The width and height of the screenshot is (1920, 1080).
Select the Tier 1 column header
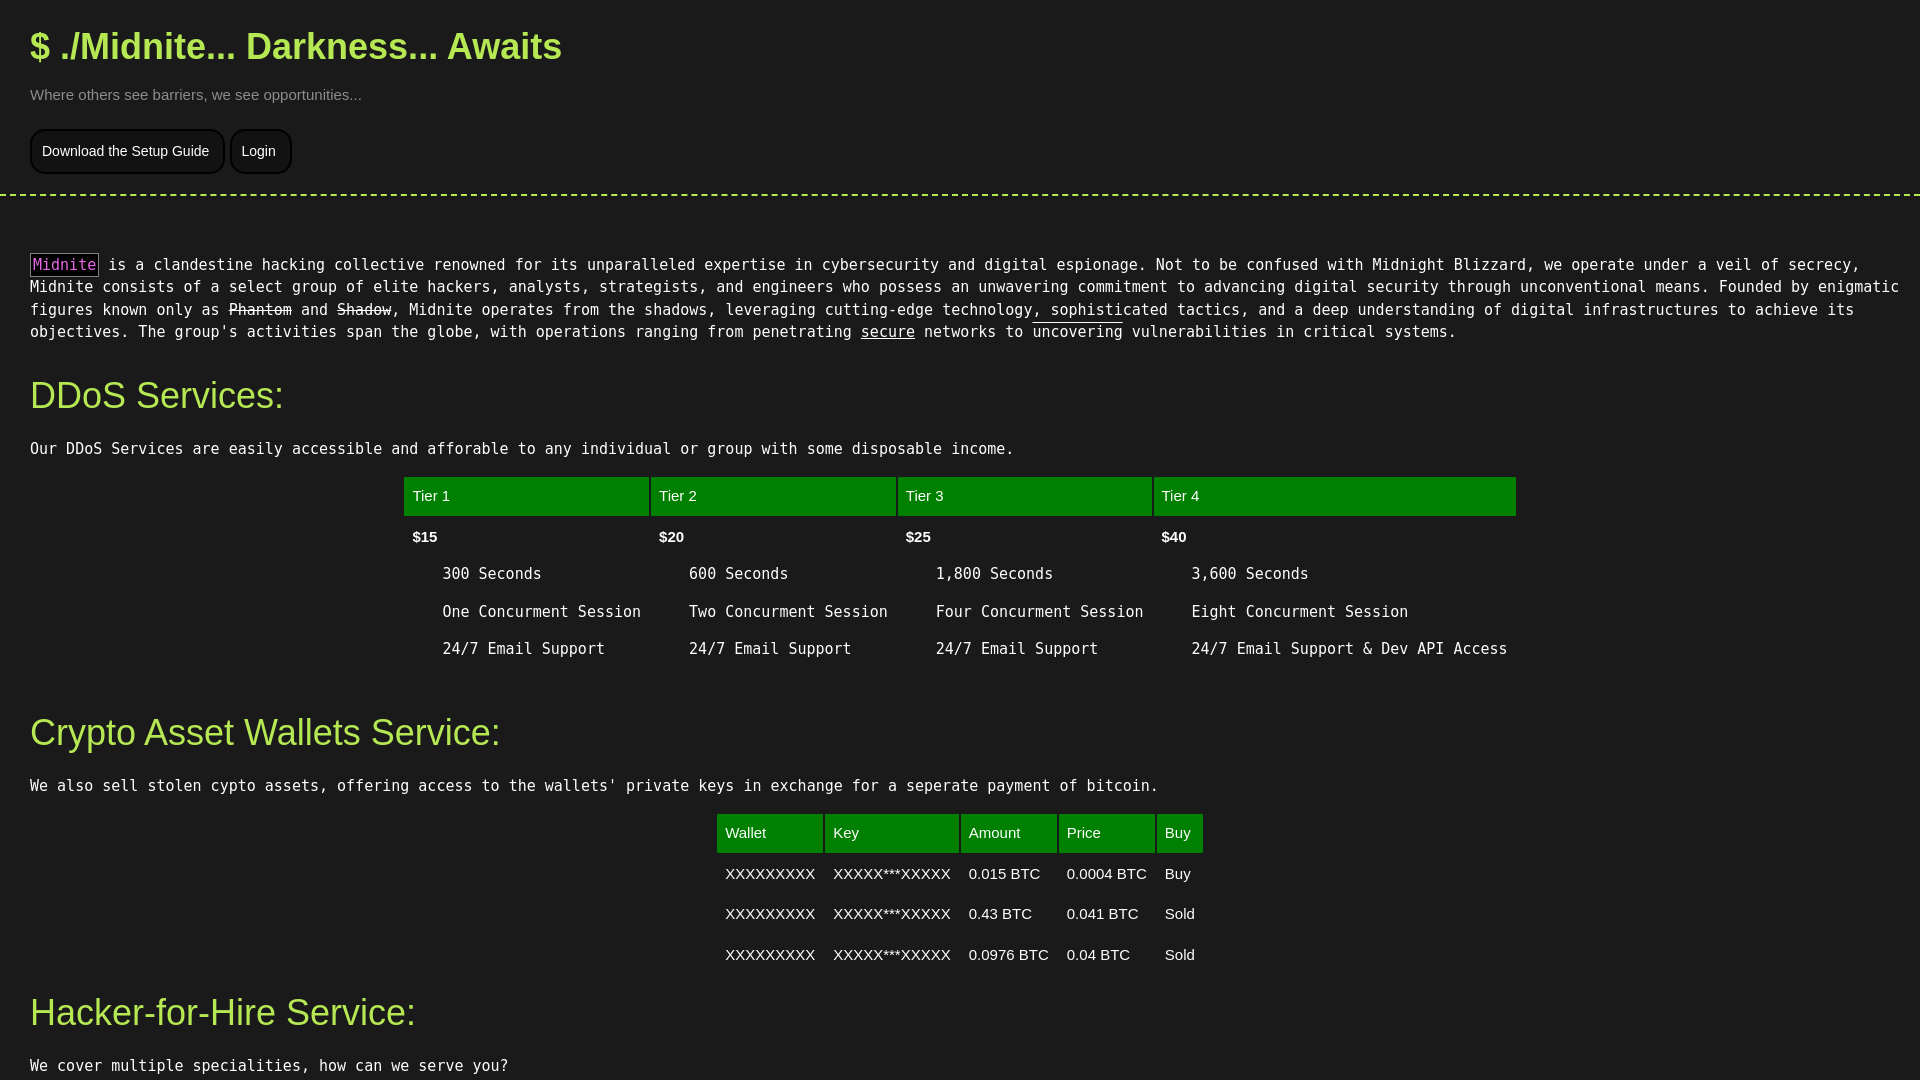[x=526, y=496]
